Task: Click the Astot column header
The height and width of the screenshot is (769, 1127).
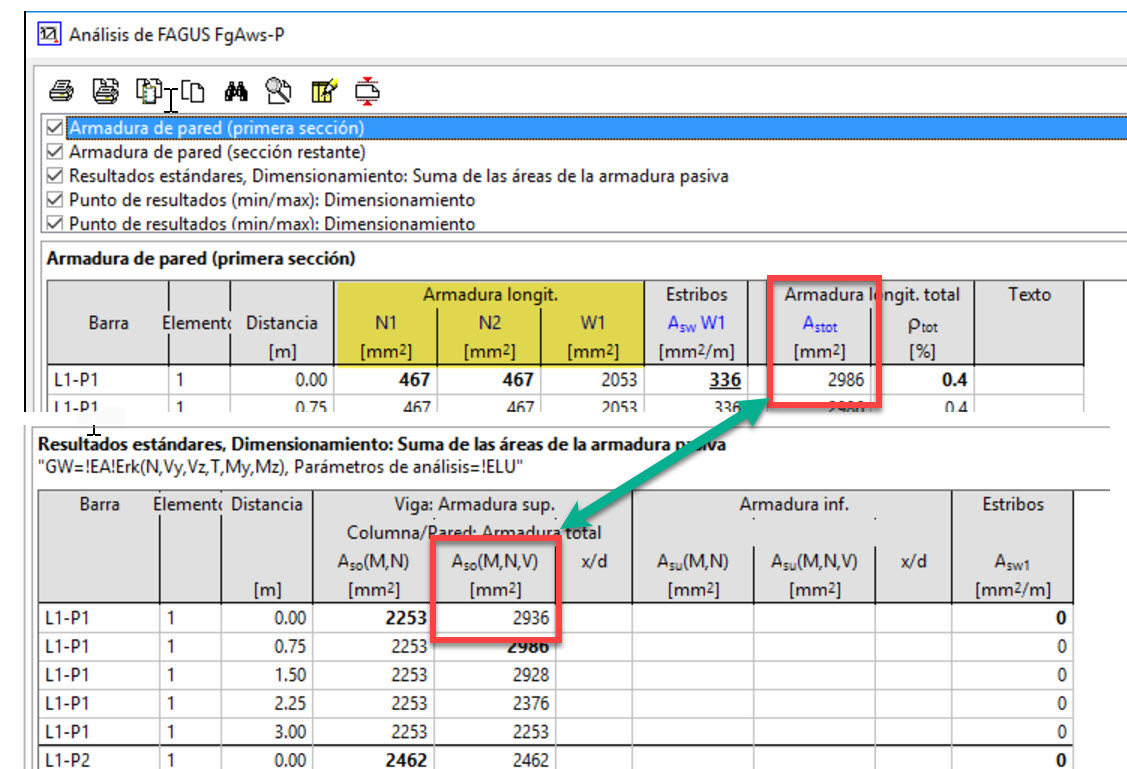Action: point(819,325)
